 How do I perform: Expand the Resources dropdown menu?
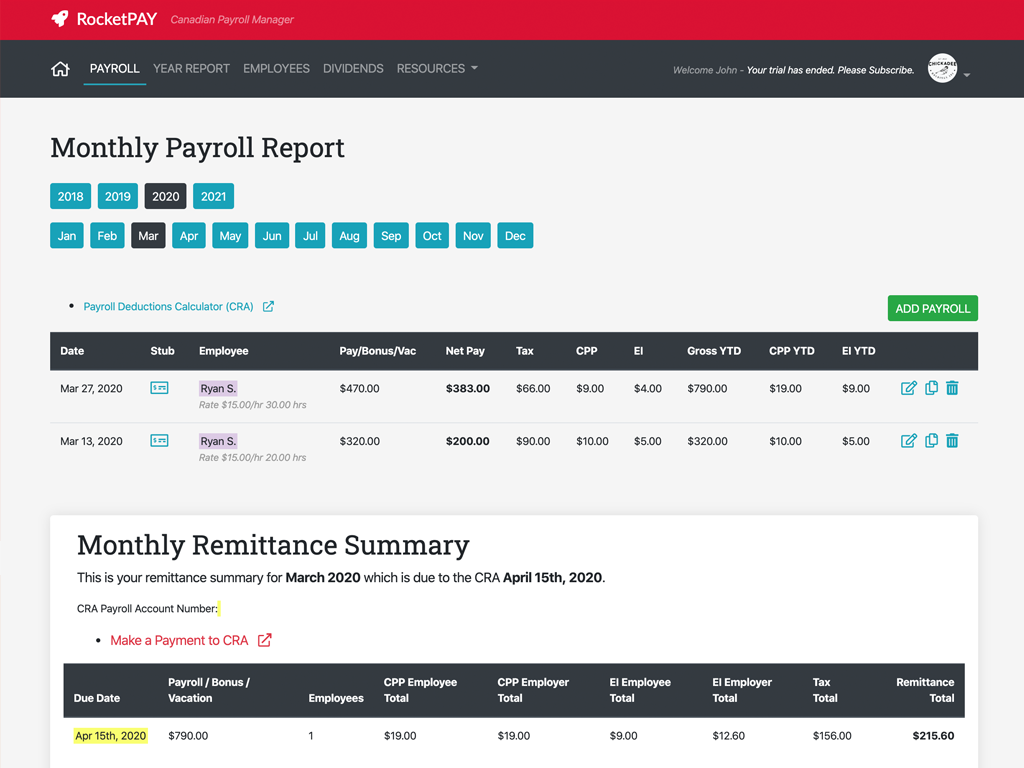click(x=437, y=69)
